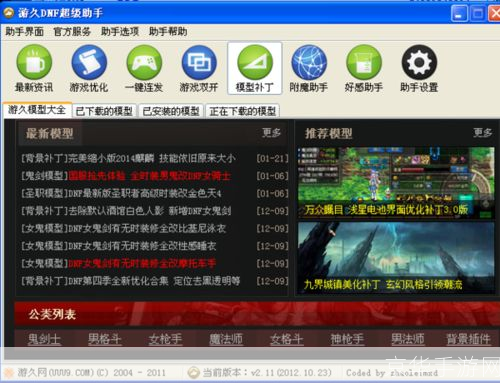Open the 助手选项 menu
Viewport: 500px width, 383px height.
[x=120, y=32]
